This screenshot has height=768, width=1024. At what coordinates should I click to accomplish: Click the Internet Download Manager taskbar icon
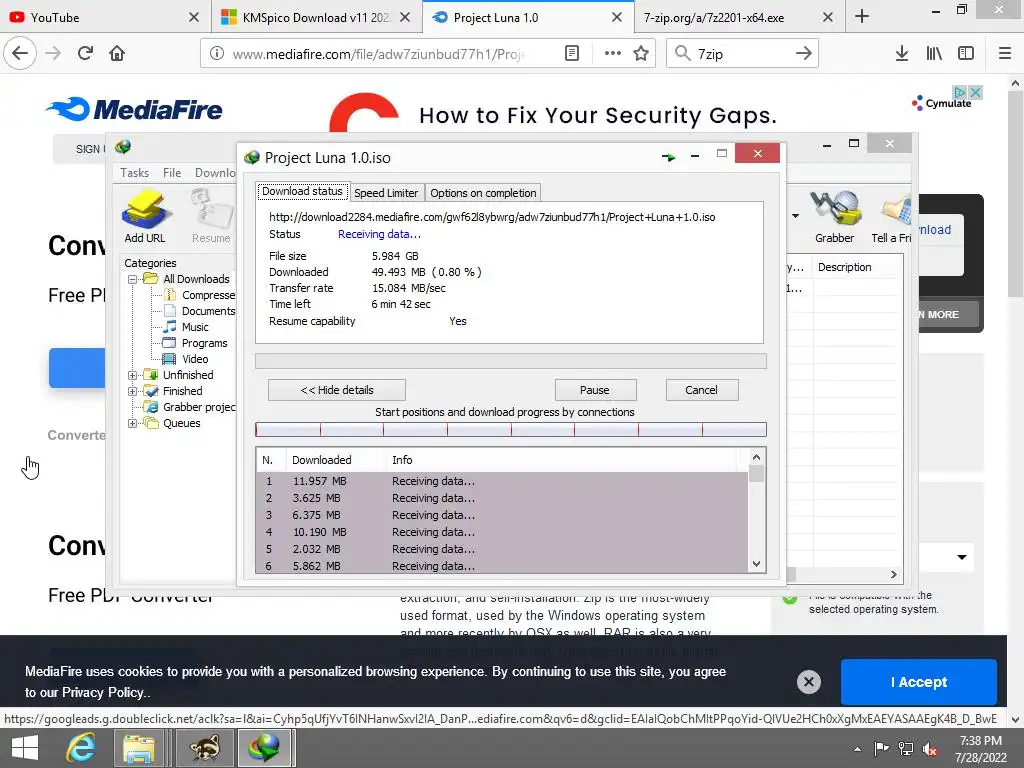263,748
